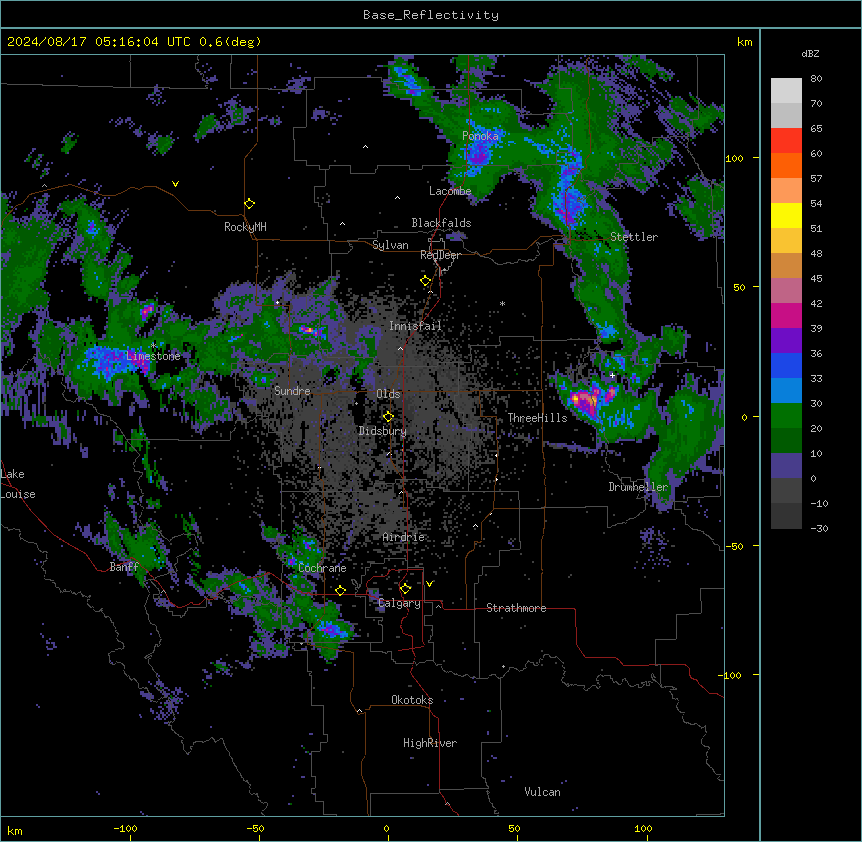The image size is (862, 842).
Task: Click the 50 tick on the bottom axis
Action: [515, 828]
